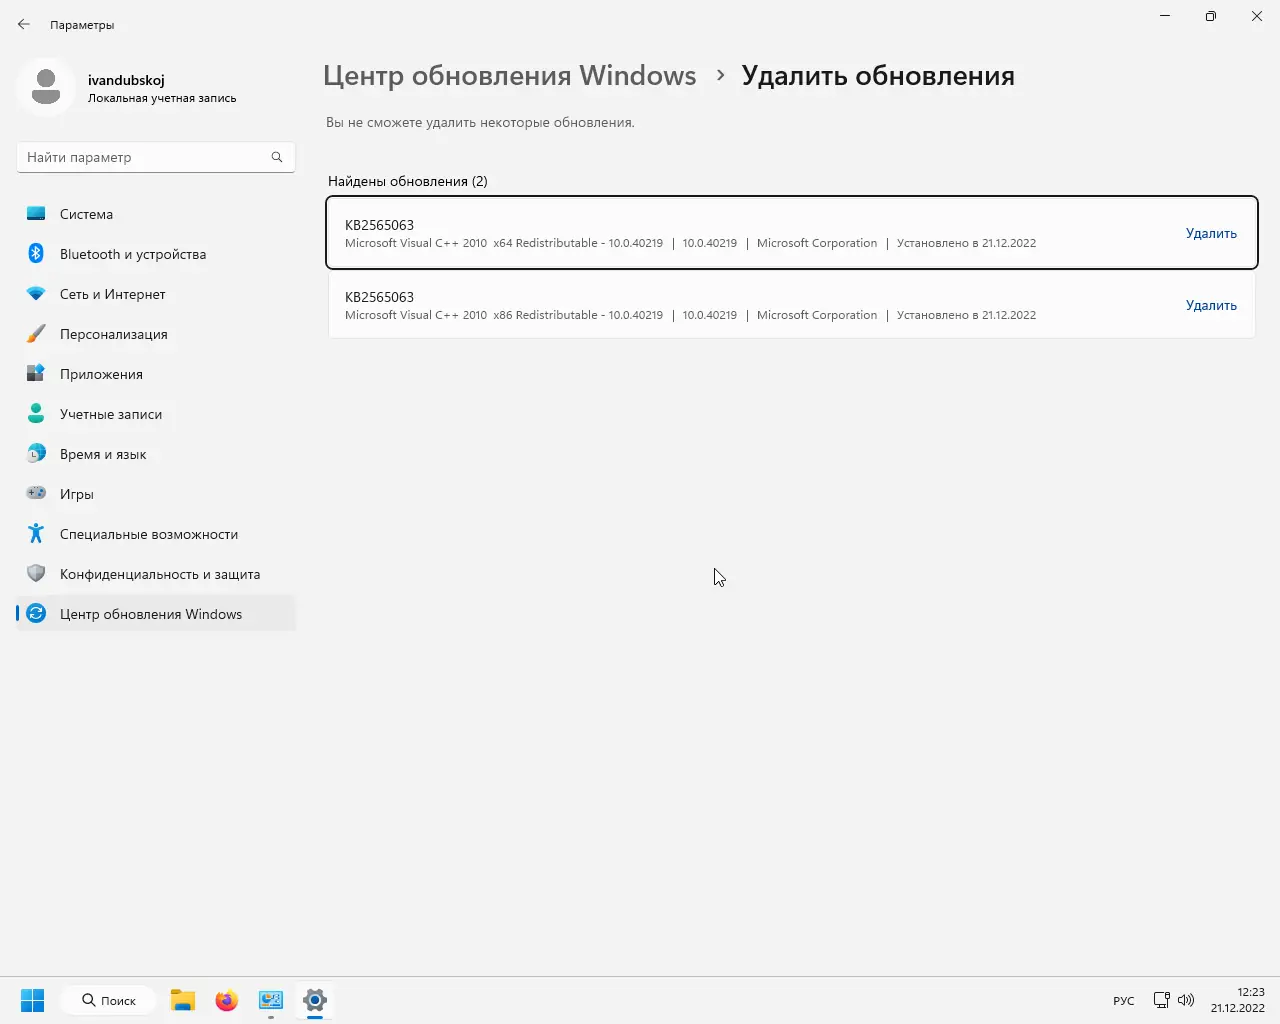Open Время и язык settings

pyautogui.click(x=156, y=454)
